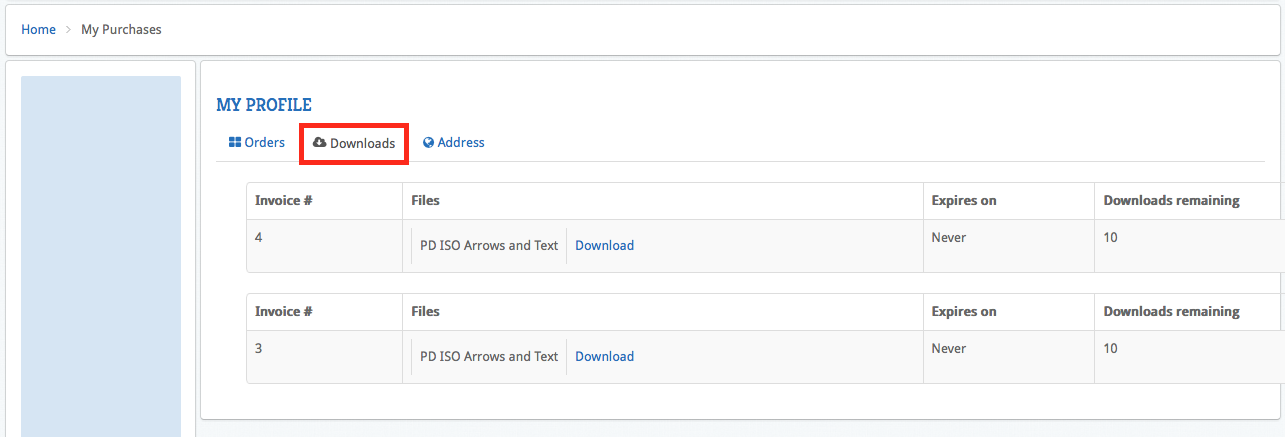
Task: Download the file for invoice 4
Action: [604, 245]
